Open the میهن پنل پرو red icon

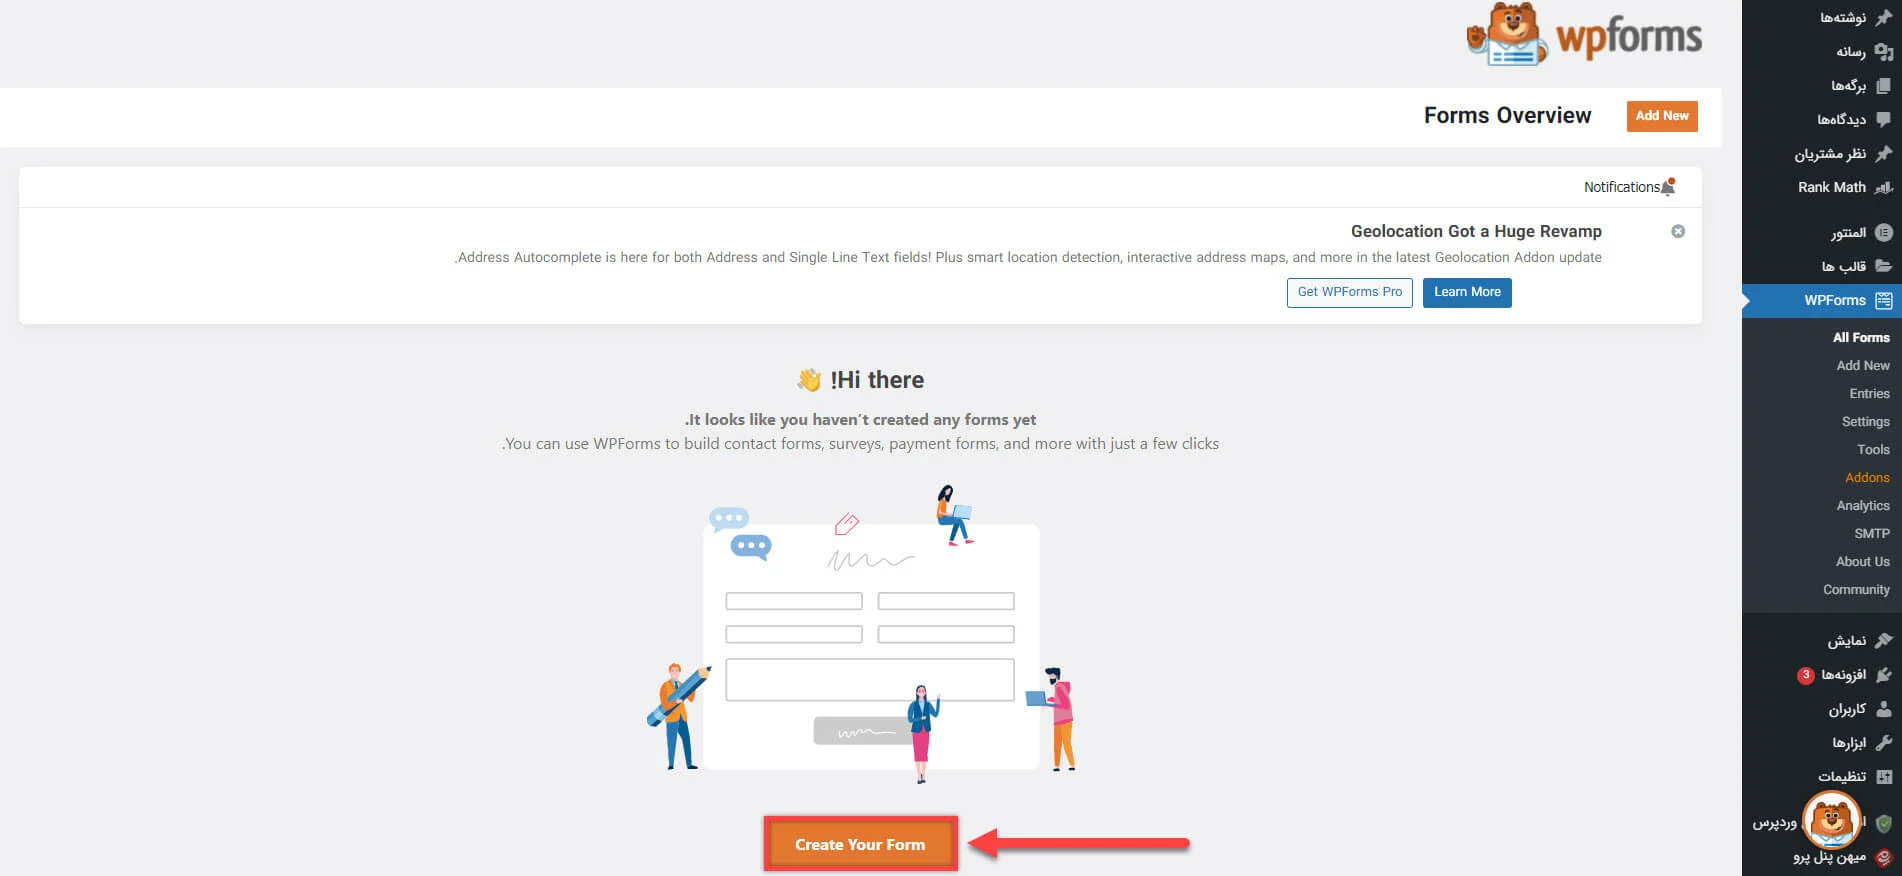tap(1884, 857)
